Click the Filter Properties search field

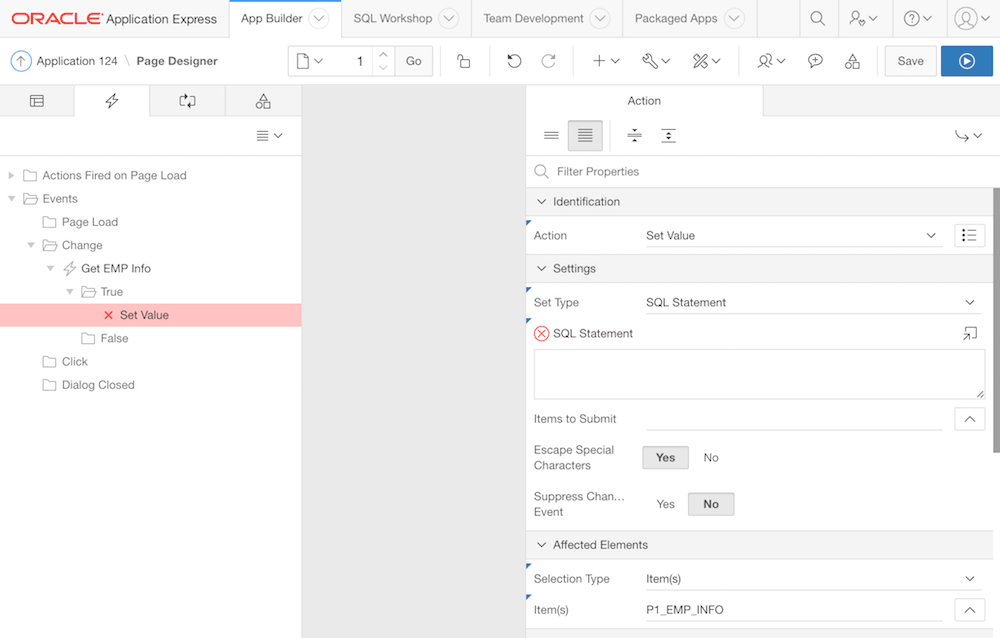point(760,171)
